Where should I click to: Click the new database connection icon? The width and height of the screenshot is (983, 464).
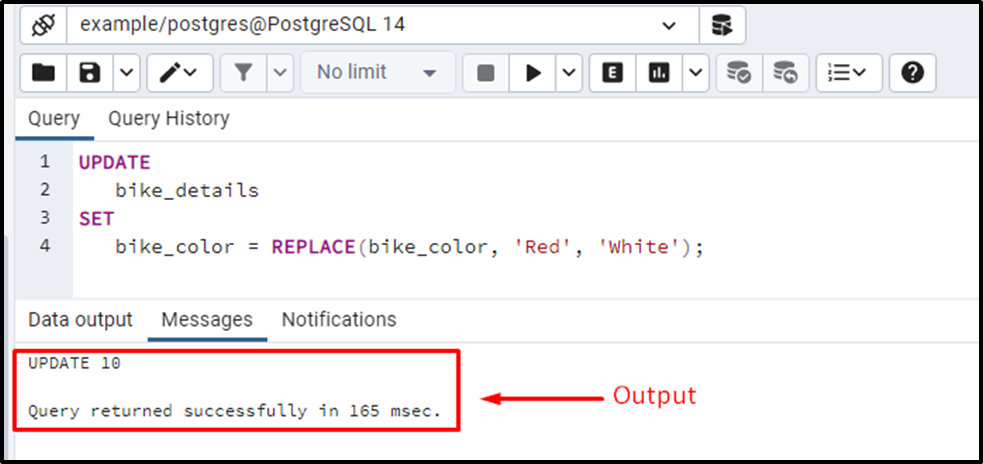(722, 26)
